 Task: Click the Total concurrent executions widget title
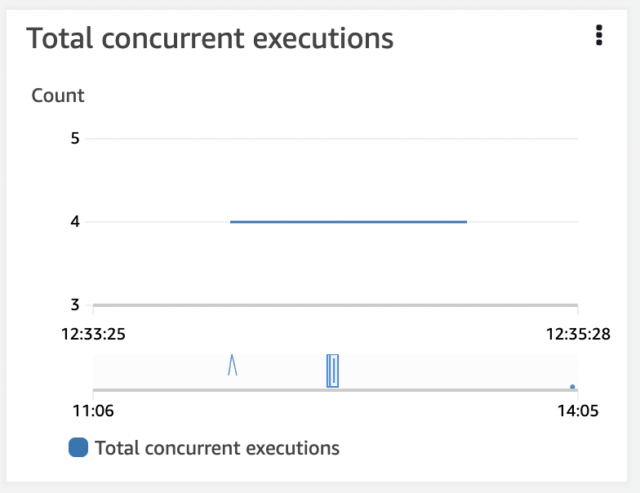(x=209, y=38)
